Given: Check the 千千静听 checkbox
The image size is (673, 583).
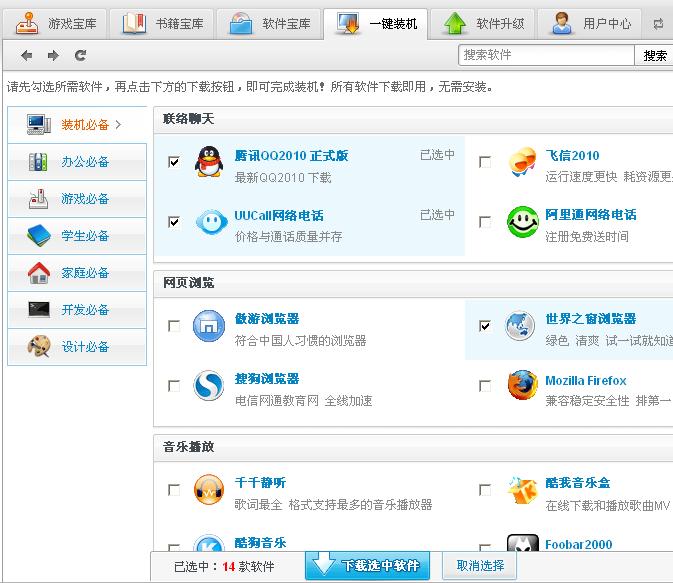Looking at the screenshot, I should (x=174, y=490).
